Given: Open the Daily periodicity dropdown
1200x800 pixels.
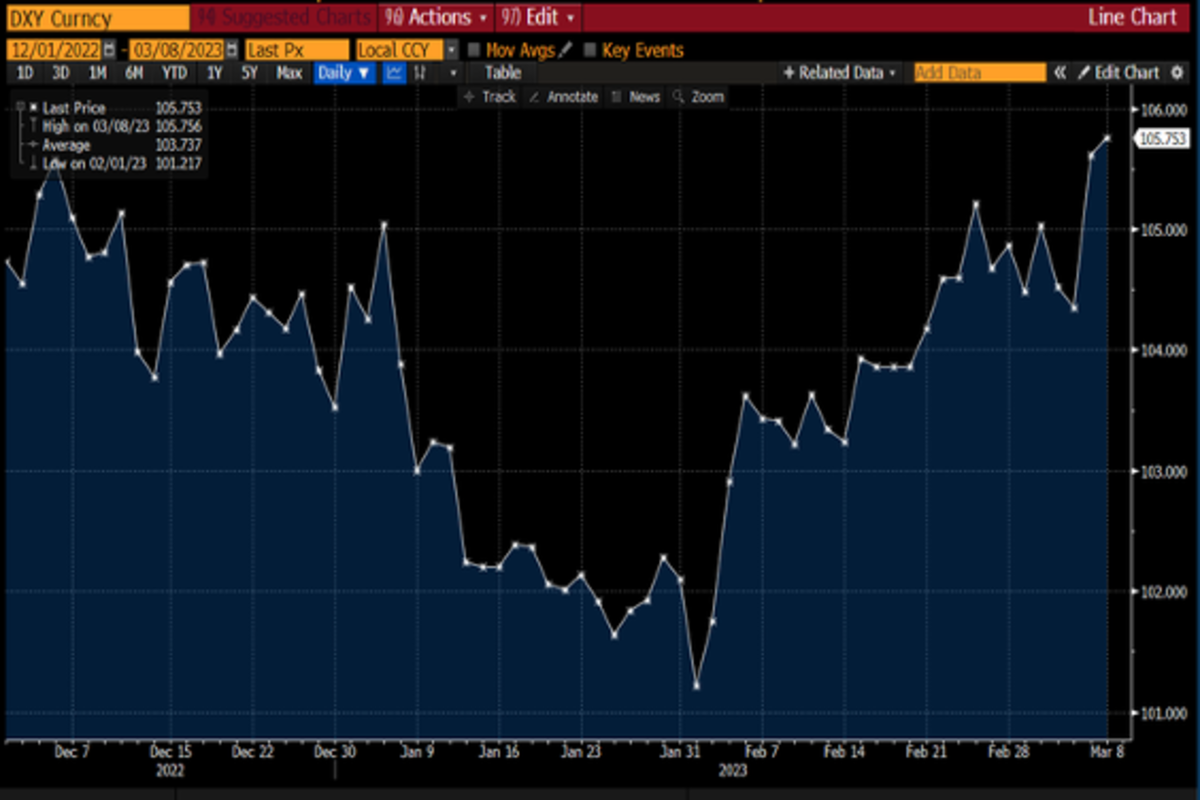Looking at the screenshot, I should point(345,73).
